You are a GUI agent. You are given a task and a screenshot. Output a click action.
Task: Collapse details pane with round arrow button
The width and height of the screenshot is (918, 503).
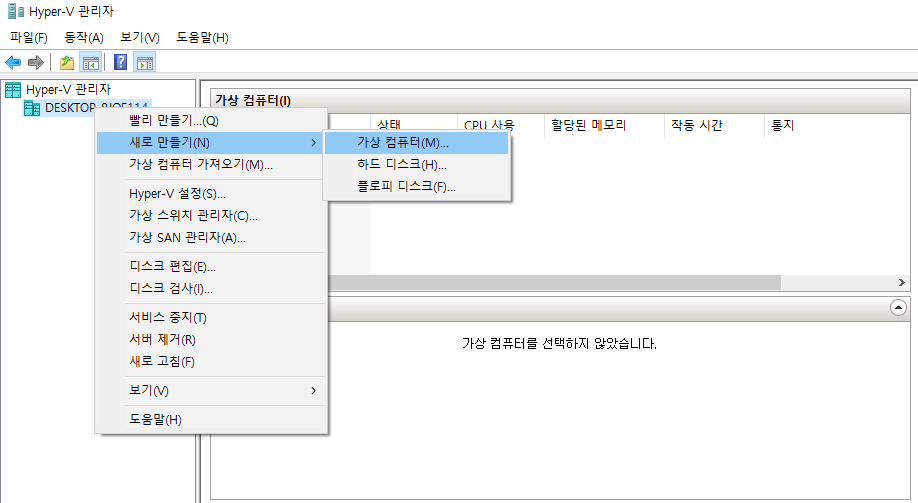[x=898, y=307]
